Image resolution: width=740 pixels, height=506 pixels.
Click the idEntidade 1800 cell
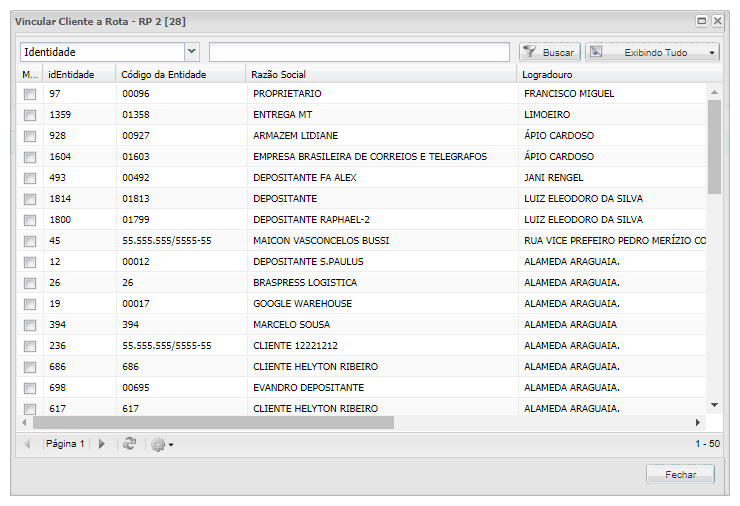[80, 219]
